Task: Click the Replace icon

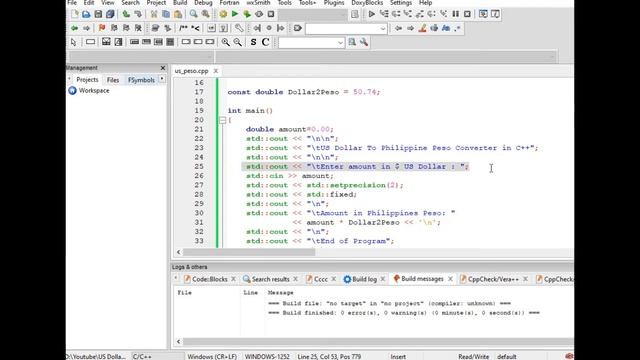Action: [205, 14]
